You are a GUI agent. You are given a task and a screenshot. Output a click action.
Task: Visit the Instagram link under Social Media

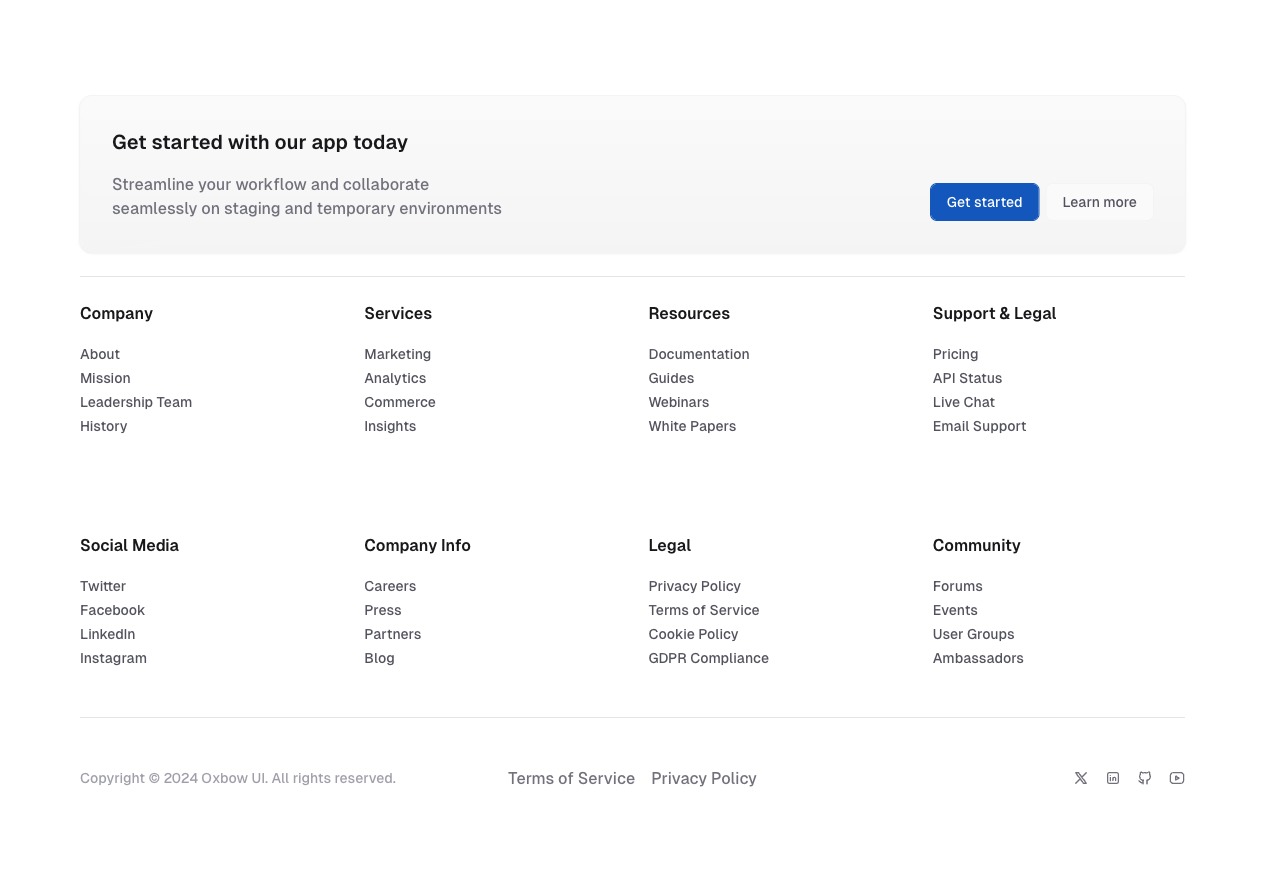(x=113, y=658)
